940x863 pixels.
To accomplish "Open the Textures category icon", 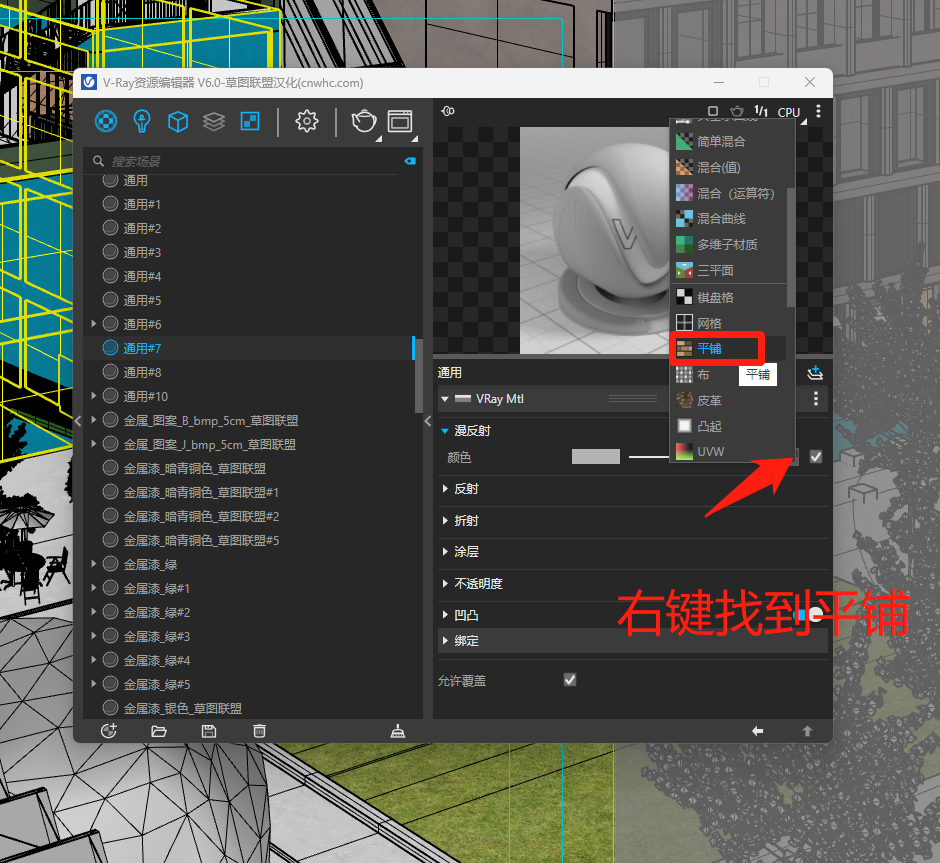I will click(x=250, y=122).
